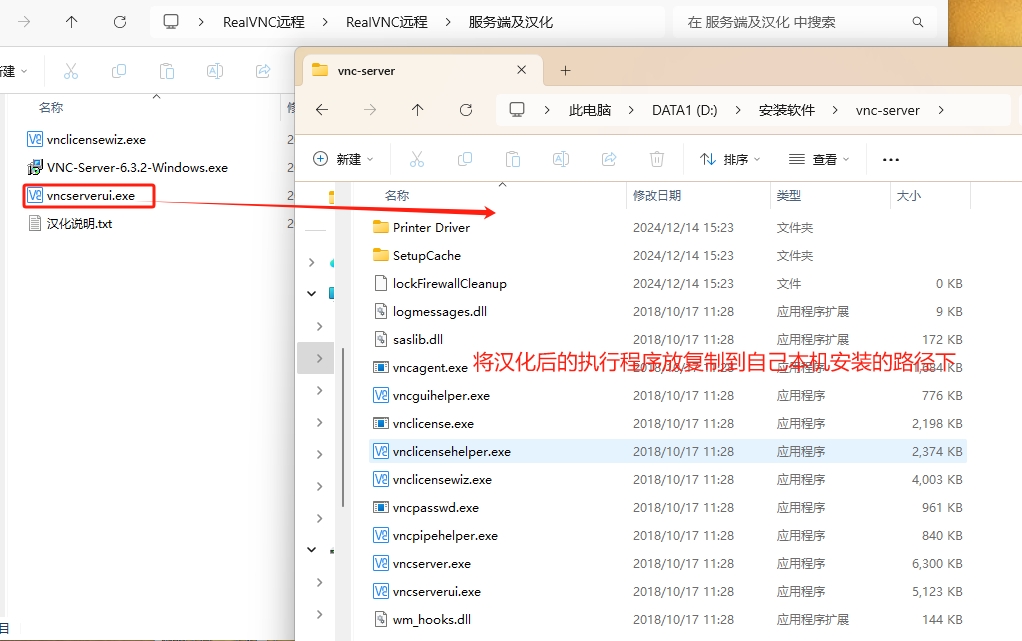The height and width of the screenshot is (641, 1022).
Task: Click the Paste icon in vnc-server toolbar
Action: pos(513,159)
